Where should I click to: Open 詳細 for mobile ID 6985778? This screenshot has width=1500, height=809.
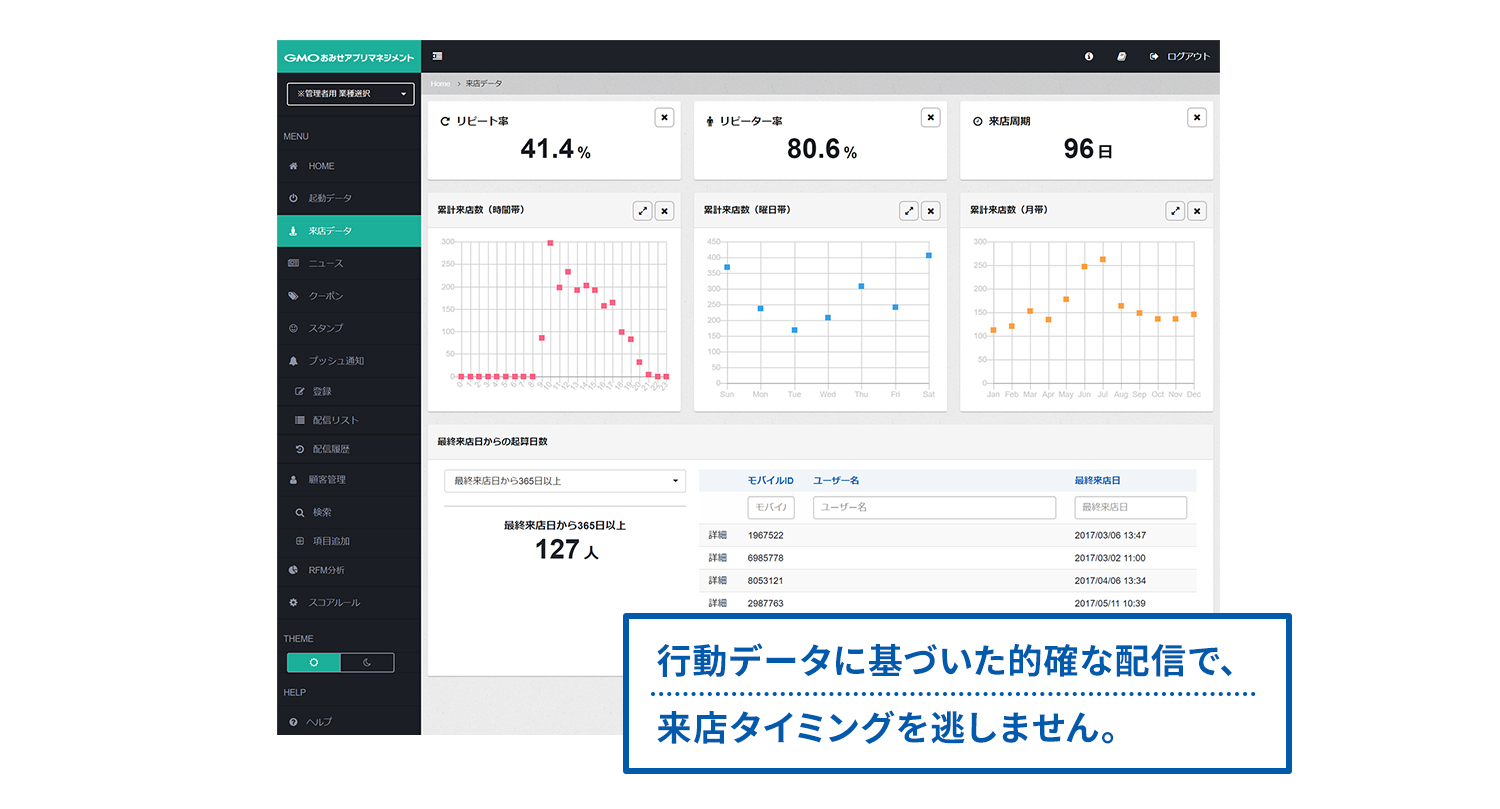pos(718,558)
